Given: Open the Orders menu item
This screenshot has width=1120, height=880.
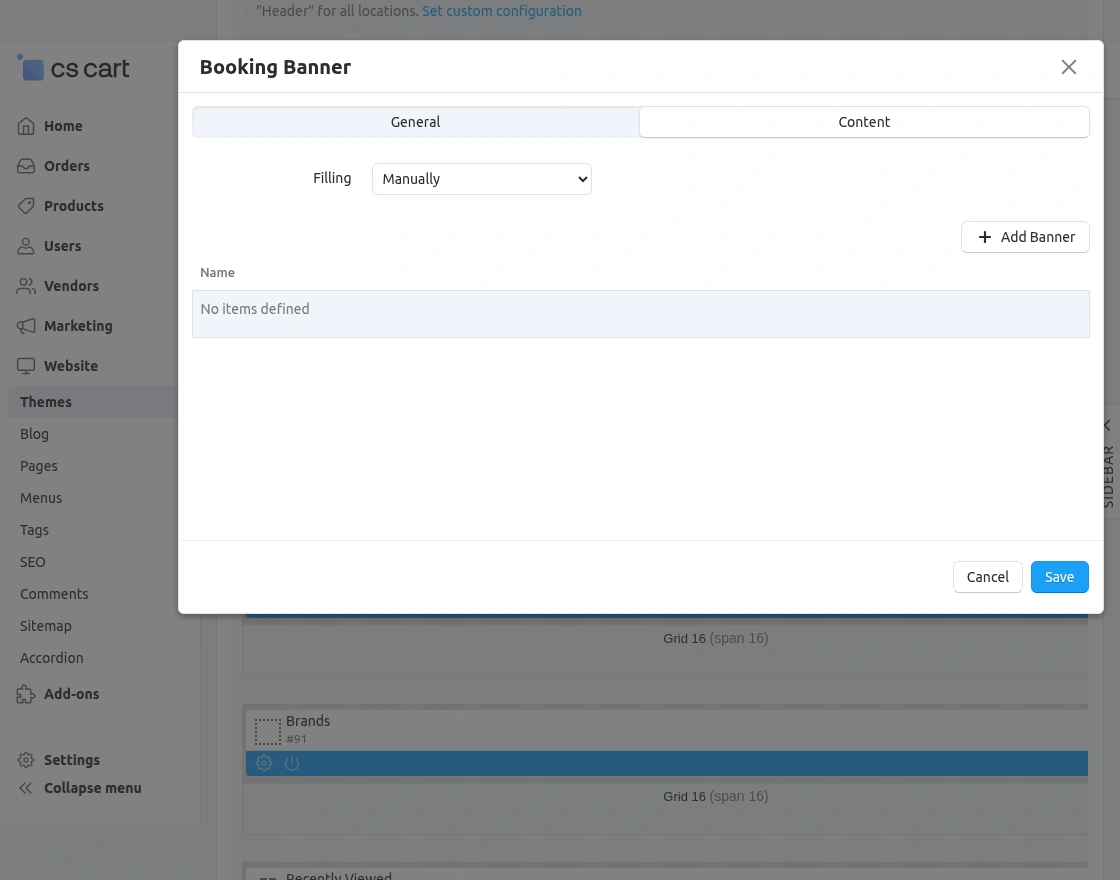Looking at the screenshot, I should [66, 166].
